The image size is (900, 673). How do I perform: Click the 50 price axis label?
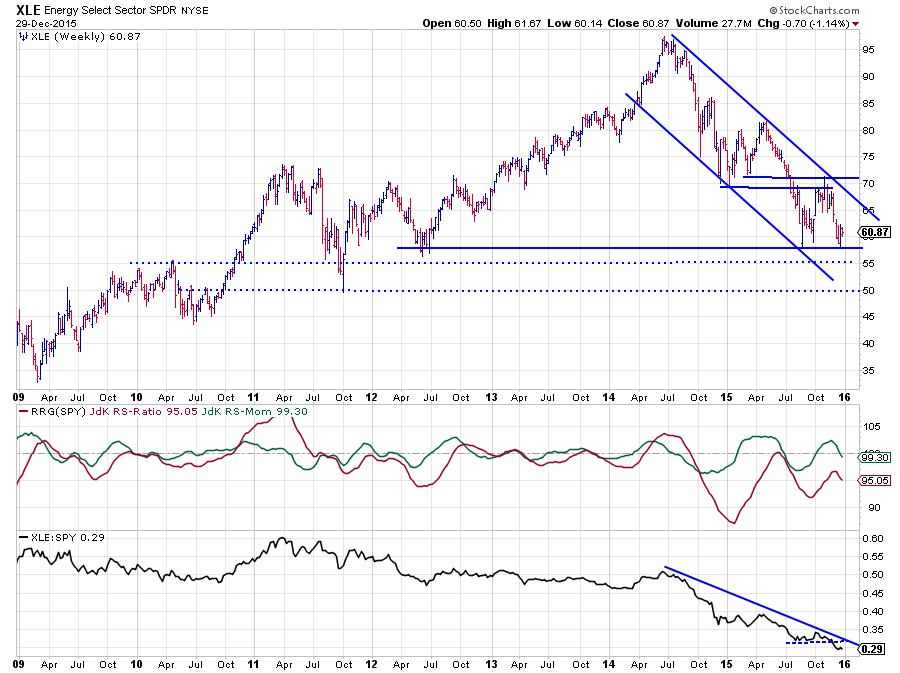pyautogui.click(x=868, y=291)
